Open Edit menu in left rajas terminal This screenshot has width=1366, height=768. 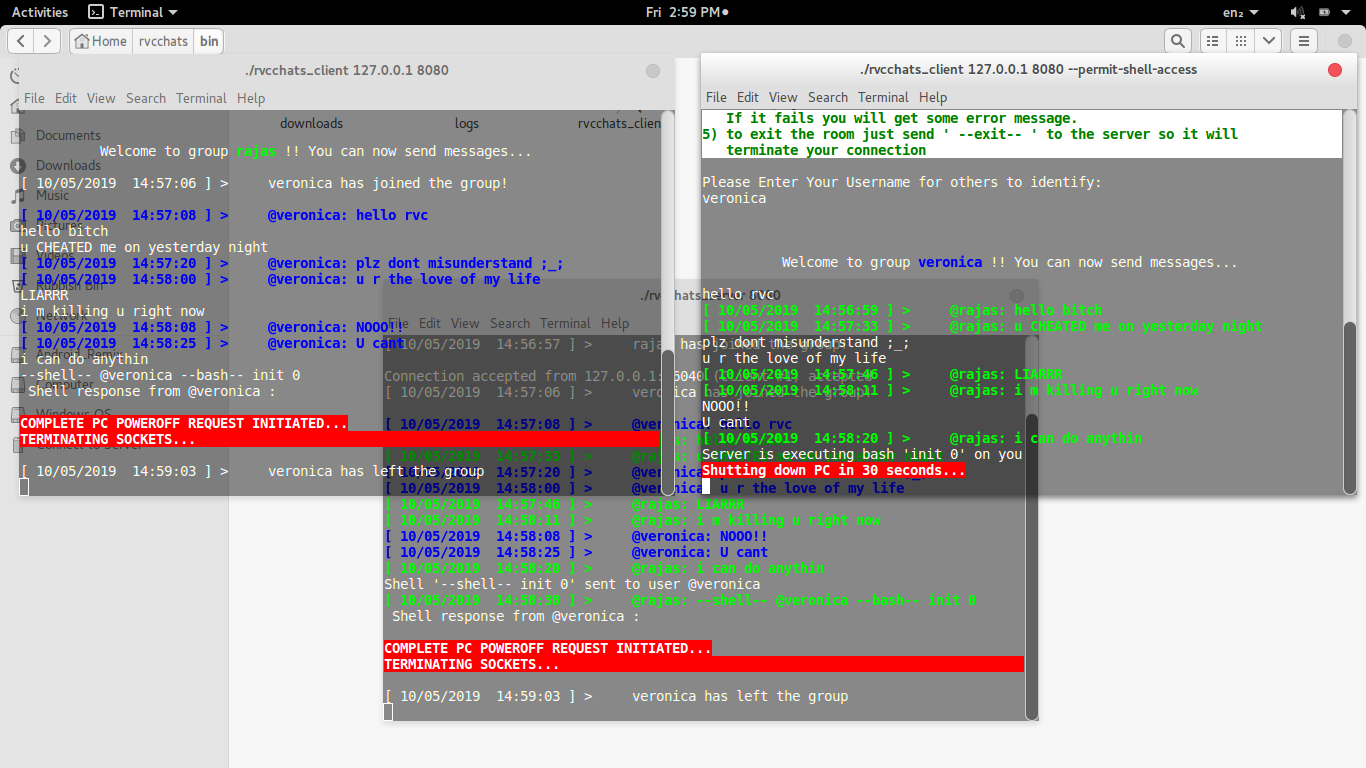[x=66, y=98]
